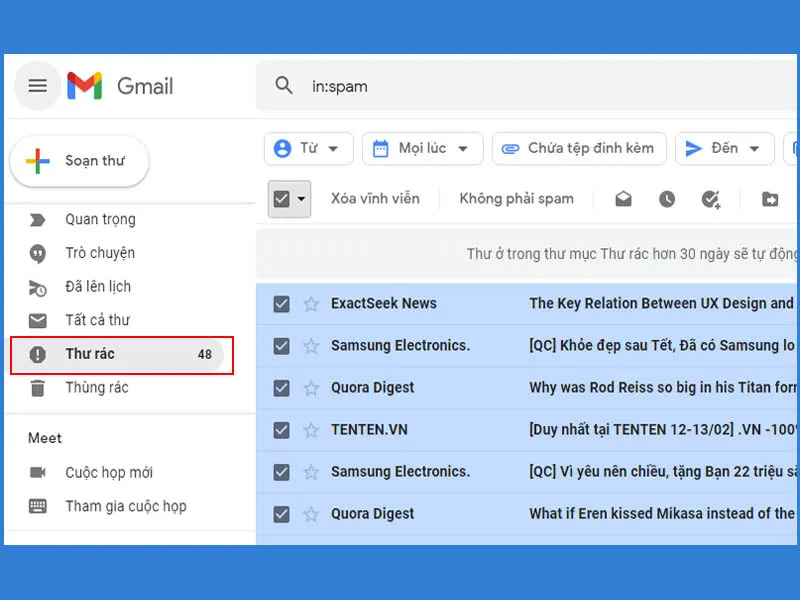Click the mark as read envelope icon
Image resolution: width=800 pixels, height=600 pixels.
tap(623, 199)
